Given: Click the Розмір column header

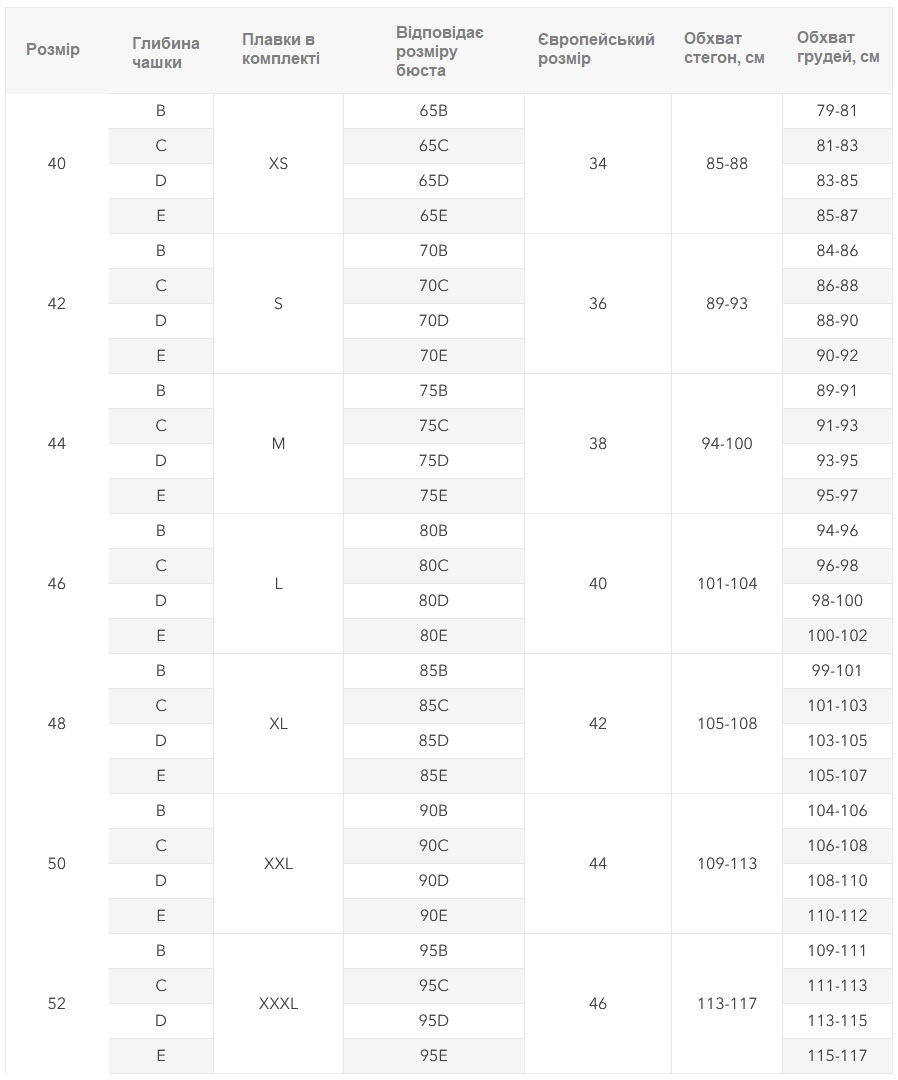Looking at the screenshot, I should (53, 50).
